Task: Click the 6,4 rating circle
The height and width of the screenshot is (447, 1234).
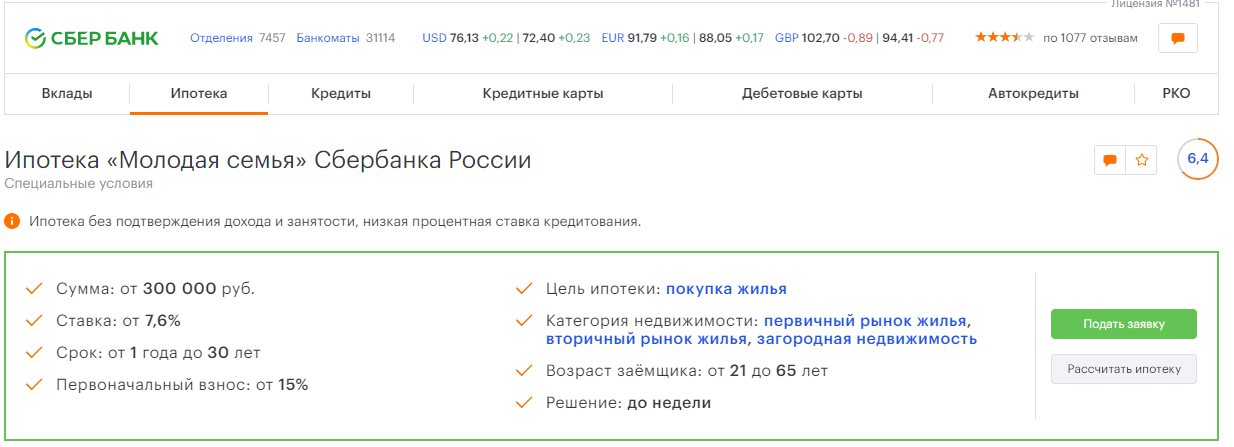Action: click(1197, 158)
